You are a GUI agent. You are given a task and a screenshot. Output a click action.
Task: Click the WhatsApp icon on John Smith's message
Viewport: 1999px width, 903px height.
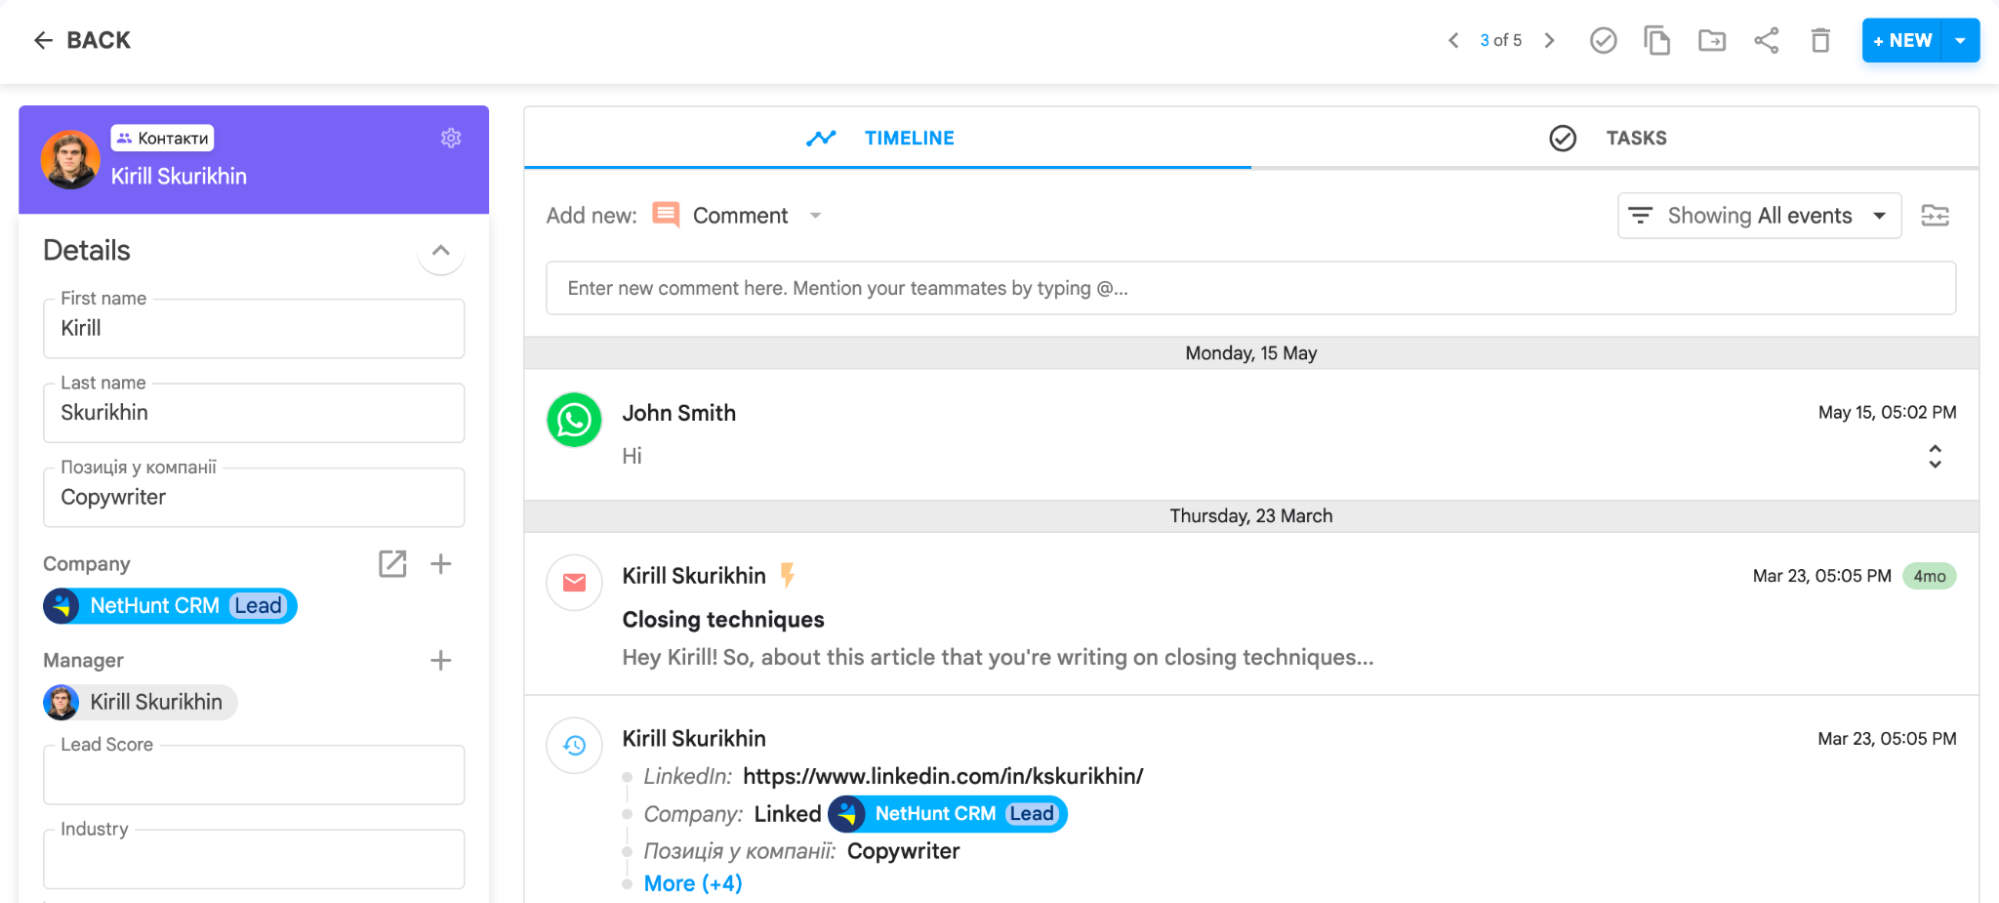point(573,420)
